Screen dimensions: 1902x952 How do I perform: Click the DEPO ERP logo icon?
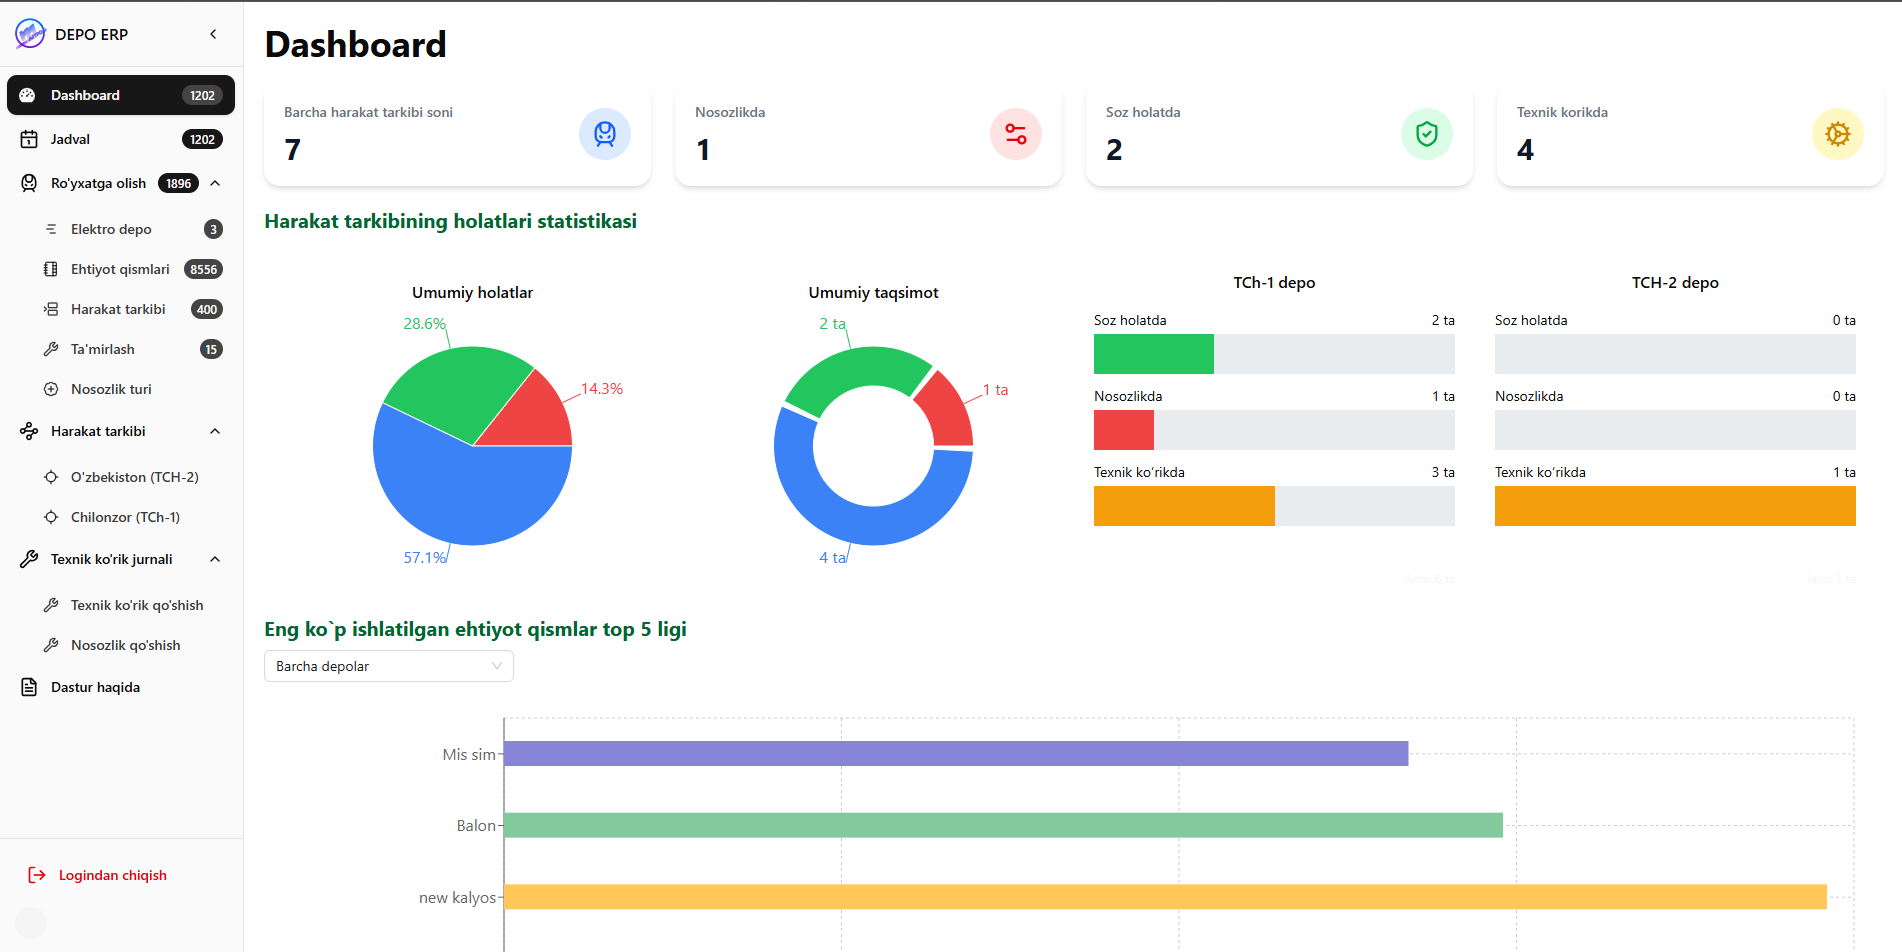(30, 34)
